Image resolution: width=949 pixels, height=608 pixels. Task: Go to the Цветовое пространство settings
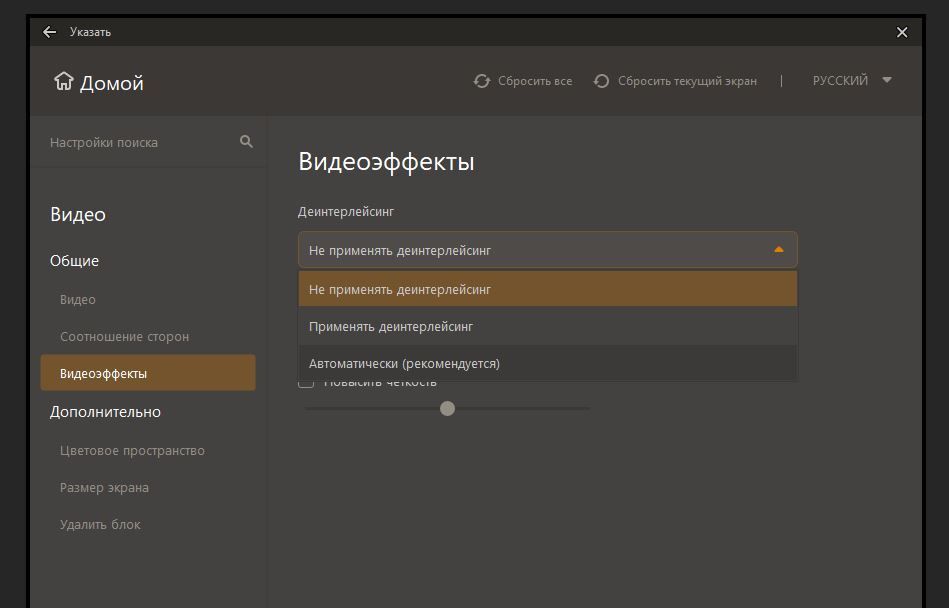(132, 451)
